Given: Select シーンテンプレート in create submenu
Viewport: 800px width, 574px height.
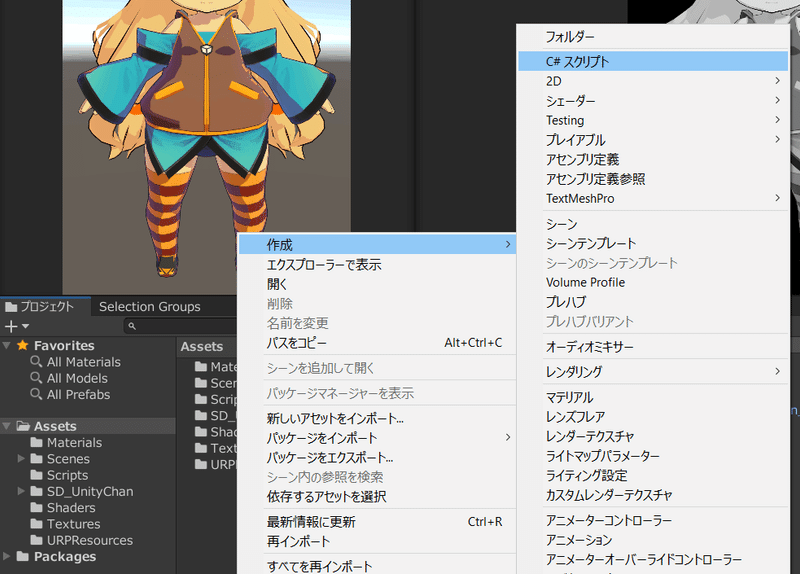Looking at the screenshot, I should pyautogui.click(x=653, y=243).
